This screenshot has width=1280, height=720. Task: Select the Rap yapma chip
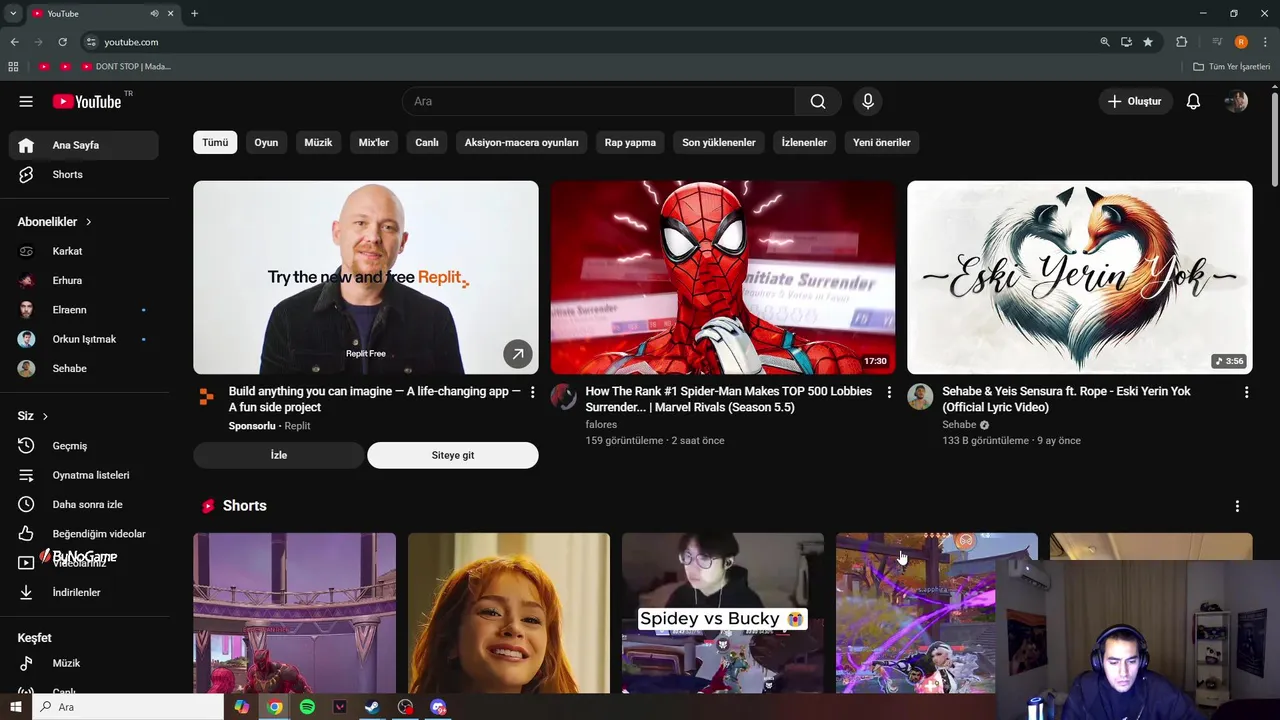[x=630, y=142]
